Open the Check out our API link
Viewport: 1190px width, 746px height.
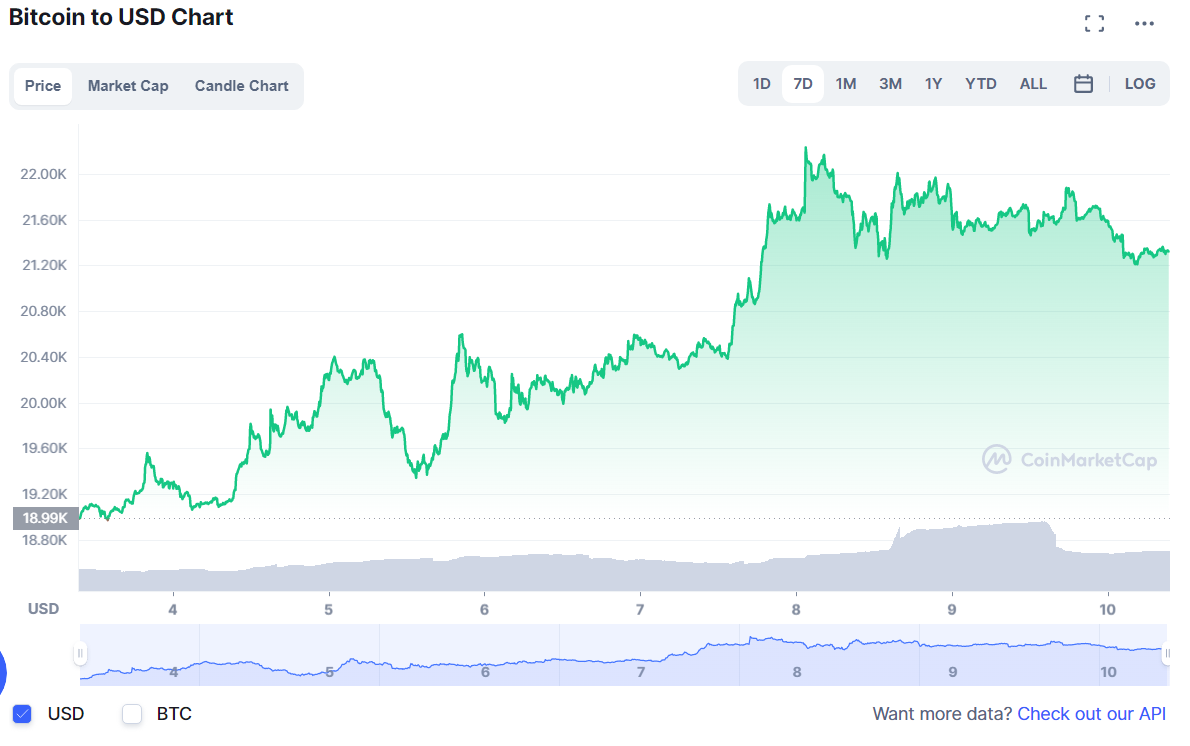pyautogui.click(x=1092, y=714)
